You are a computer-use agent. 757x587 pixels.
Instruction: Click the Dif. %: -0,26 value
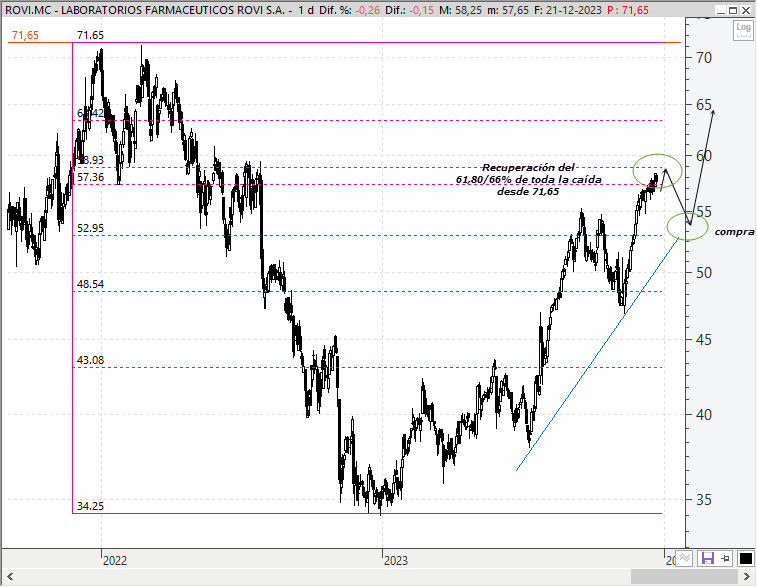(x=350, y=10)
